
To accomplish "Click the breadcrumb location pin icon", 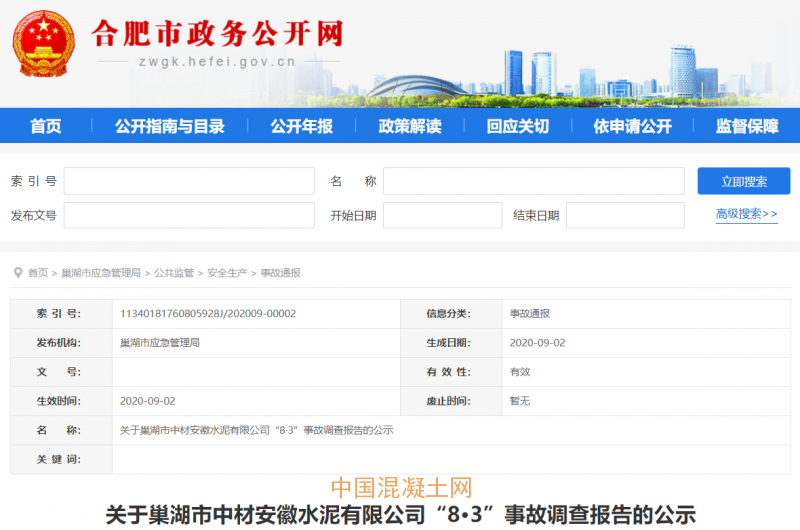I will pos(18,273).
